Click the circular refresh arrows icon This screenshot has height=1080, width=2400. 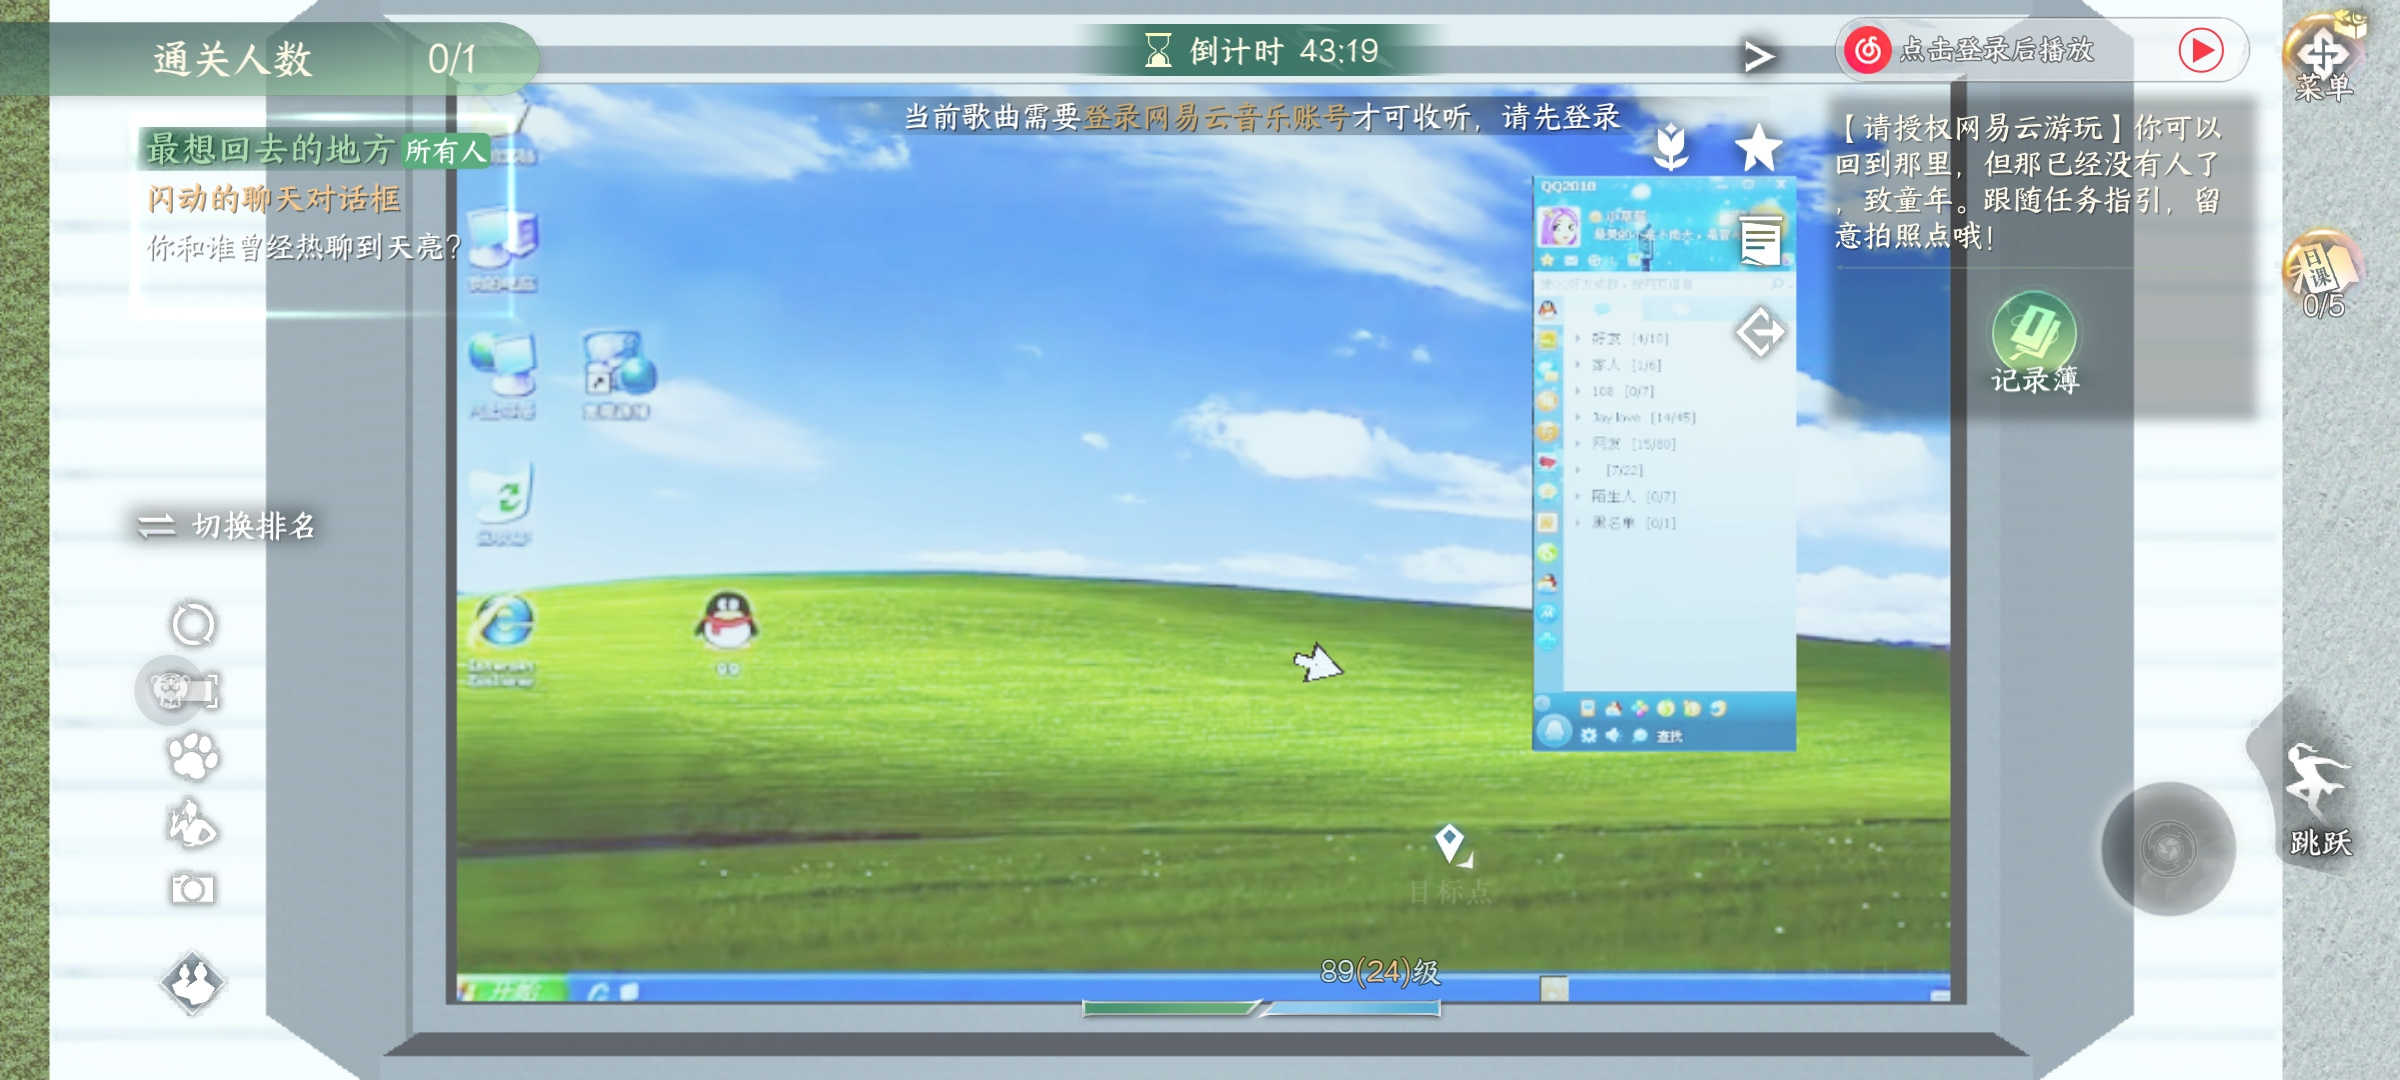coord(193,624)
